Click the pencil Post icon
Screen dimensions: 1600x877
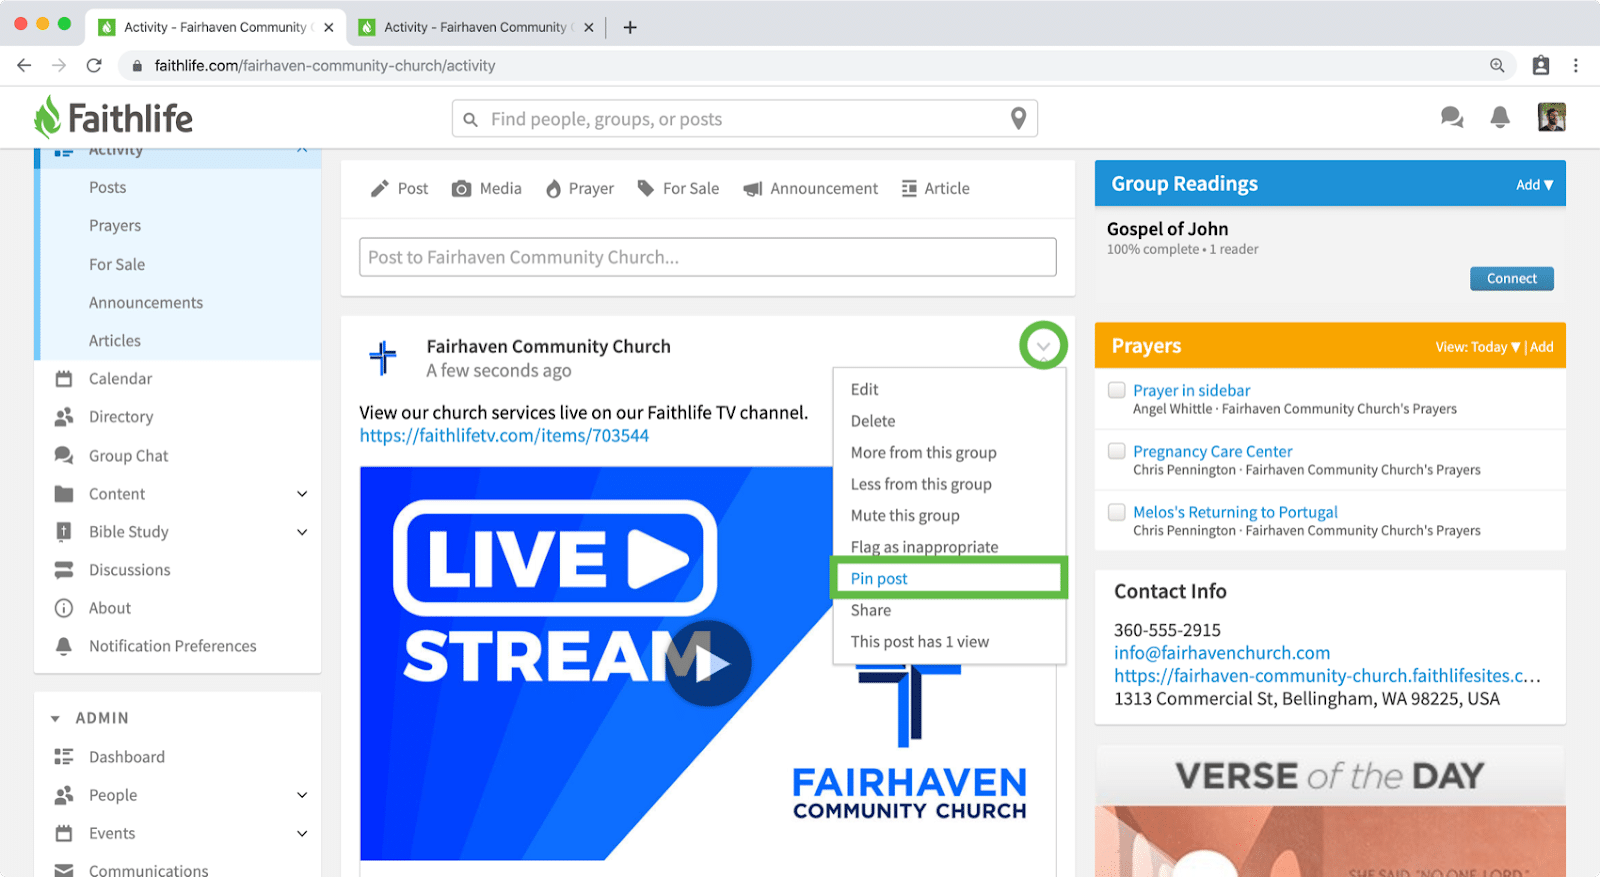(379, 188)
